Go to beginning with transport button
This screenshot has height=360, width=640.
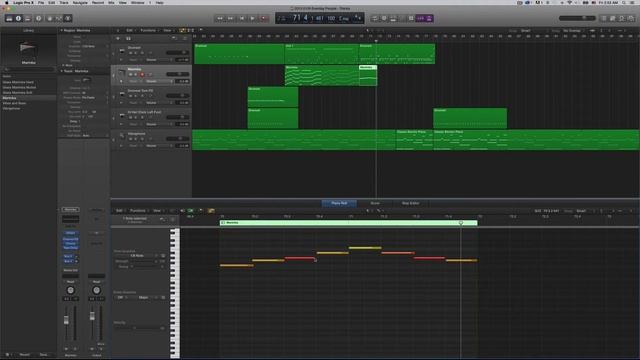(x=242, y=18)
